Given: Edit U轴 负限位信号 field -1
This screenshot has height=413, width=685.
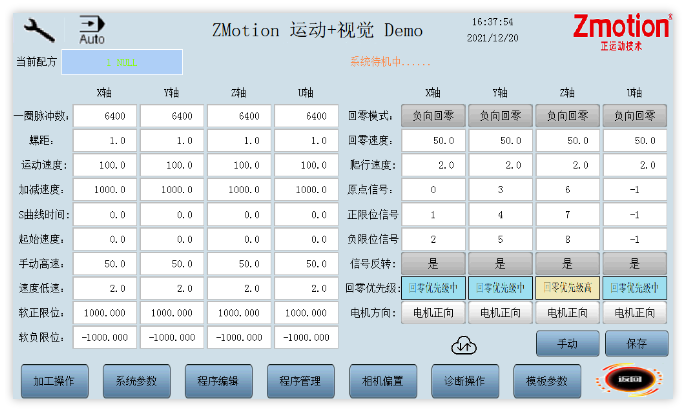Looking at the screenshot, I should coord(635,239).
